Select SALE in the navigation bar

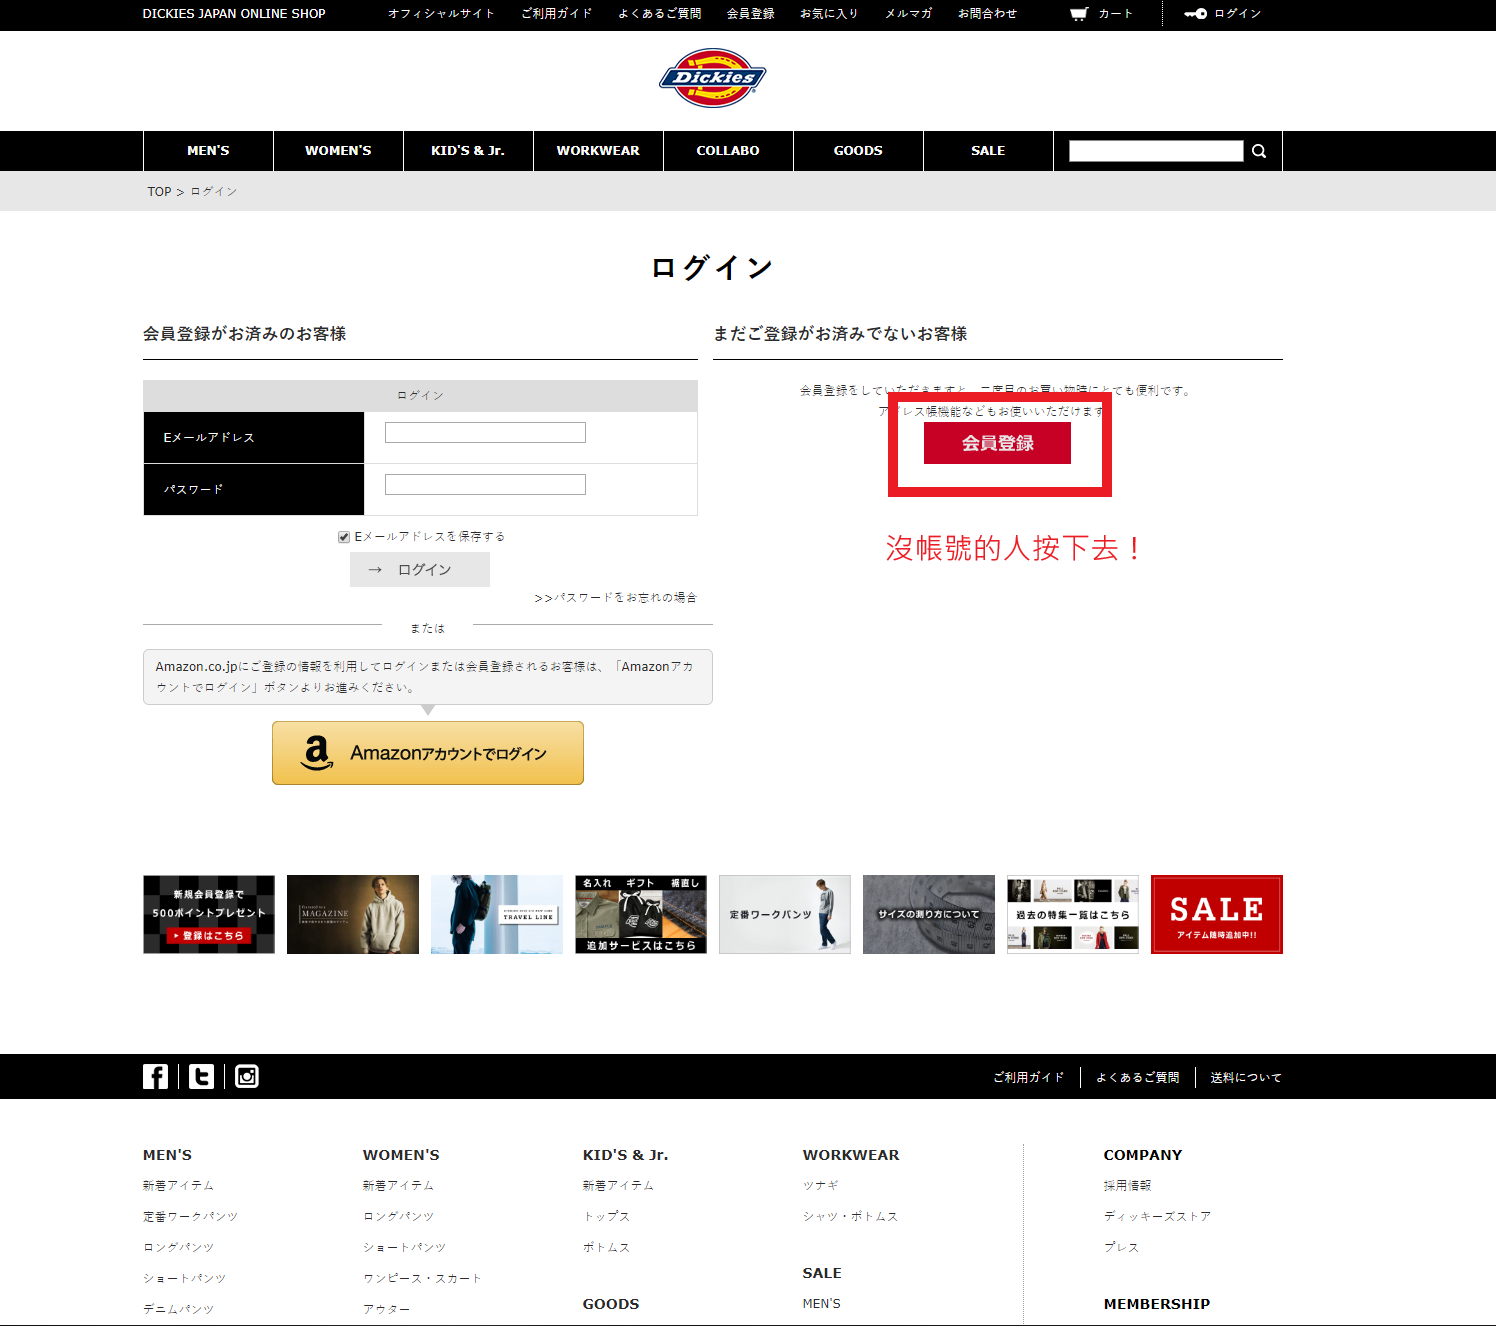(x=987, y=151)
